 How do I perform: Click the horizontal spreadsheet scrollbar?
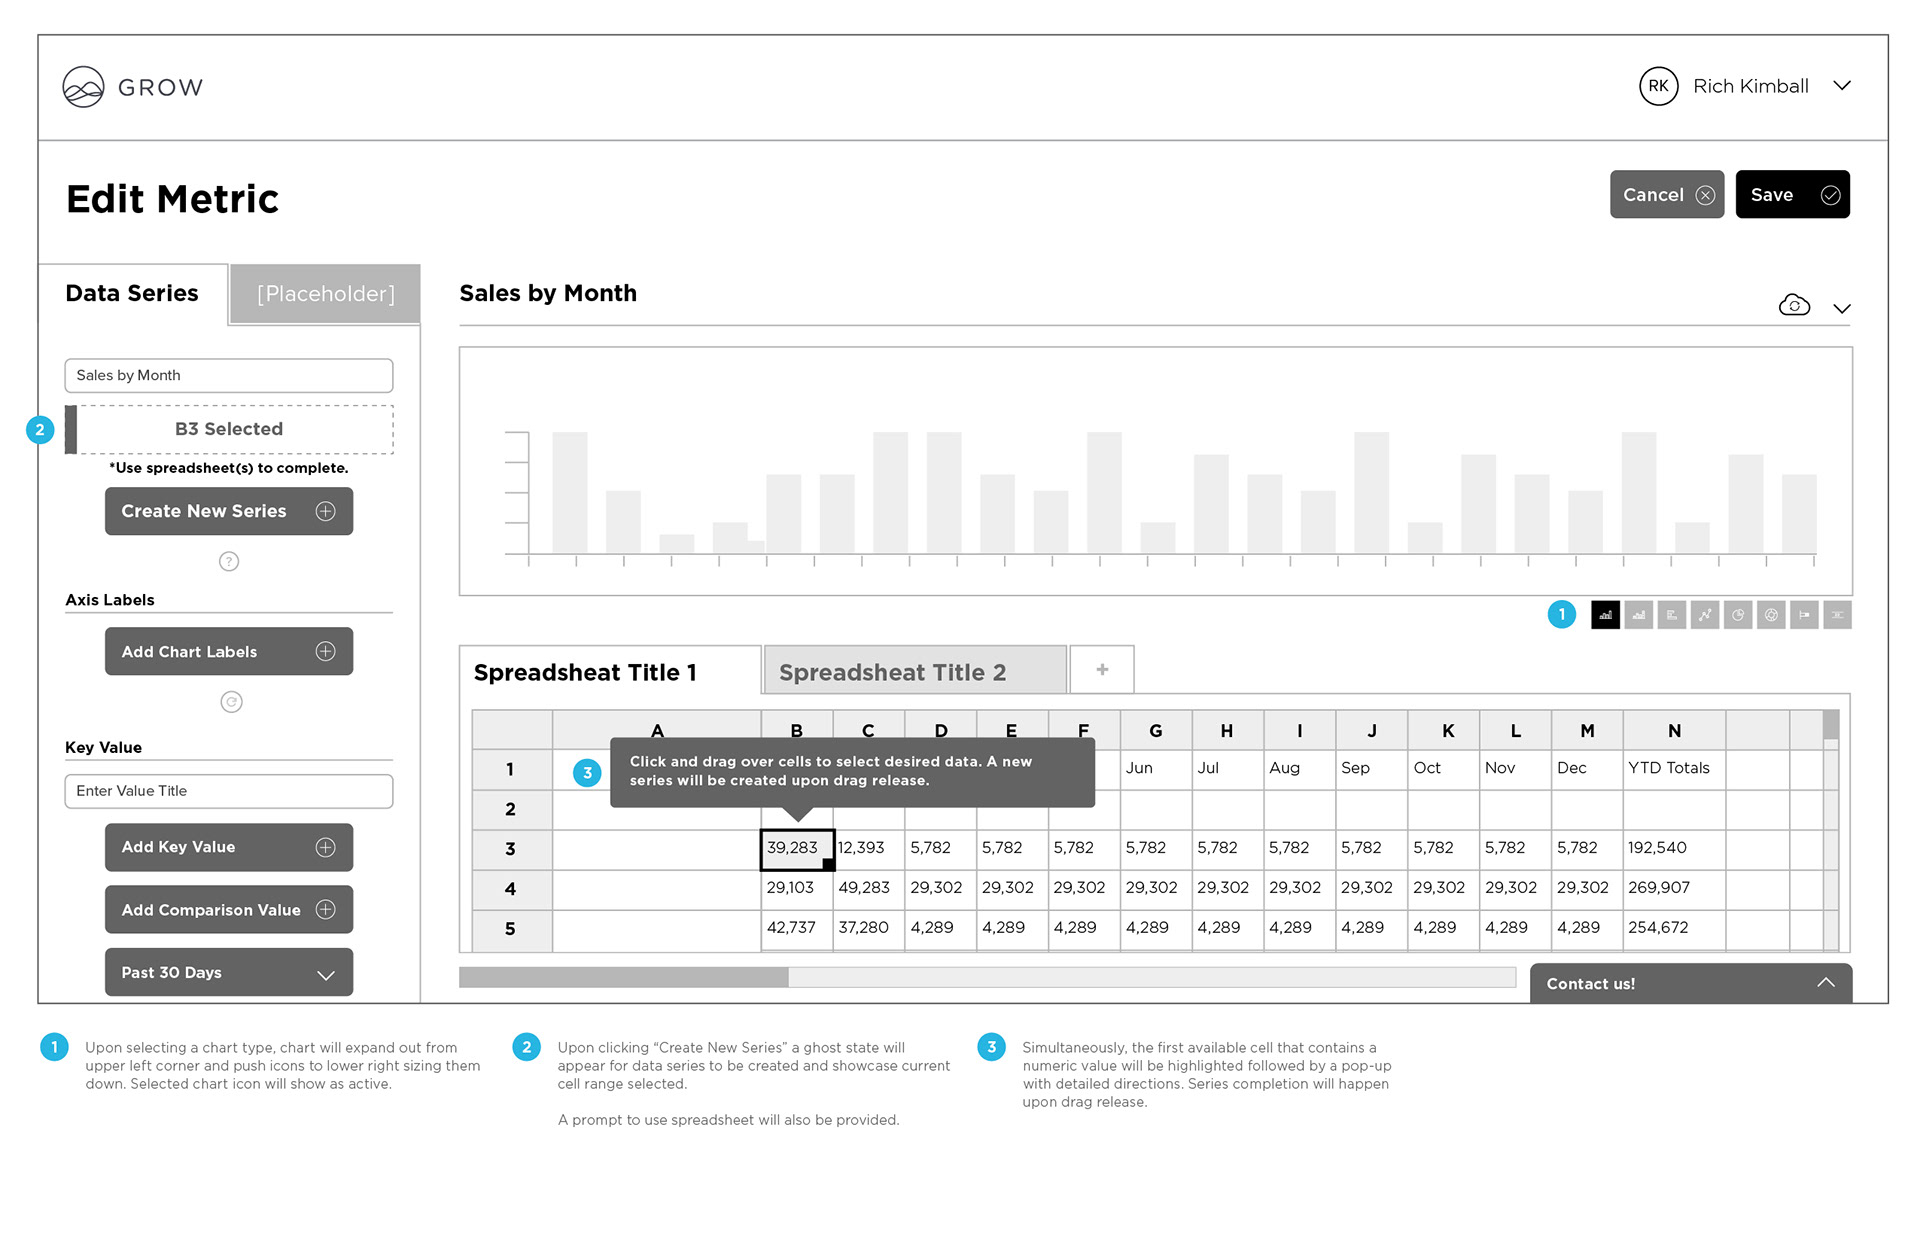pyautogui.click(x=623, y=977)
